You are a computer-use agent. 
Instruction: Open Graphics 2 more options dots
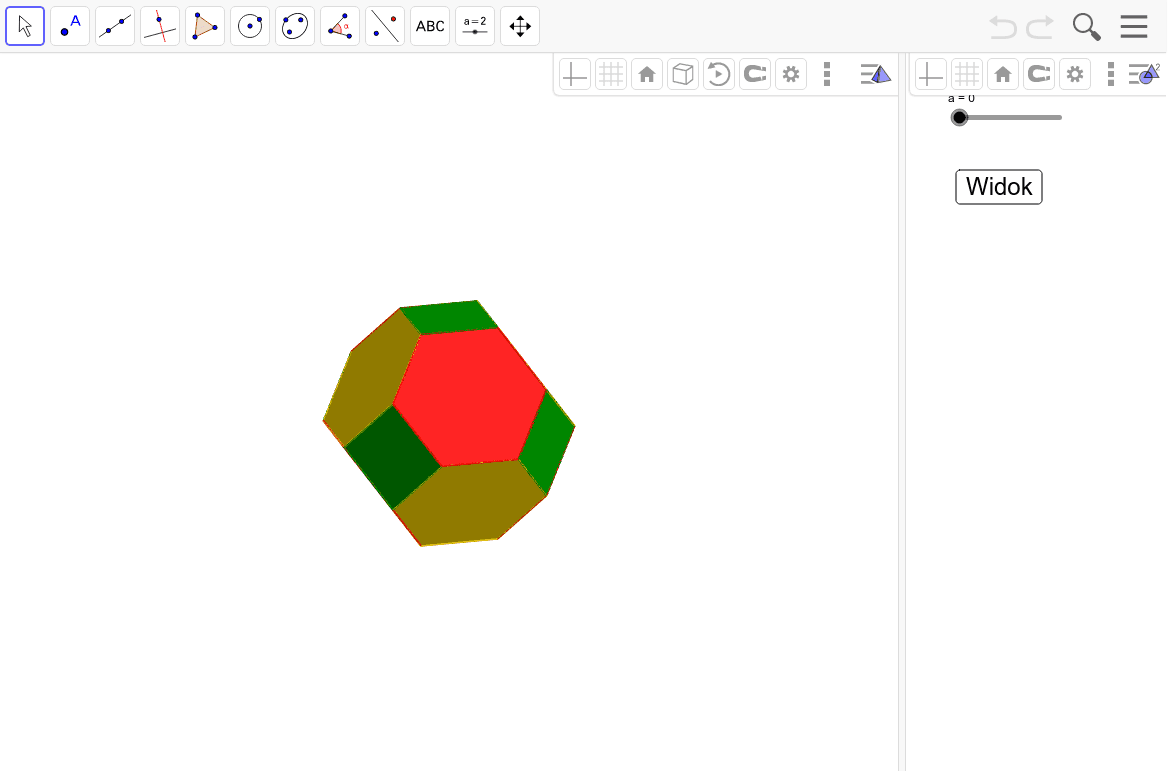[x=1111, y=74]
